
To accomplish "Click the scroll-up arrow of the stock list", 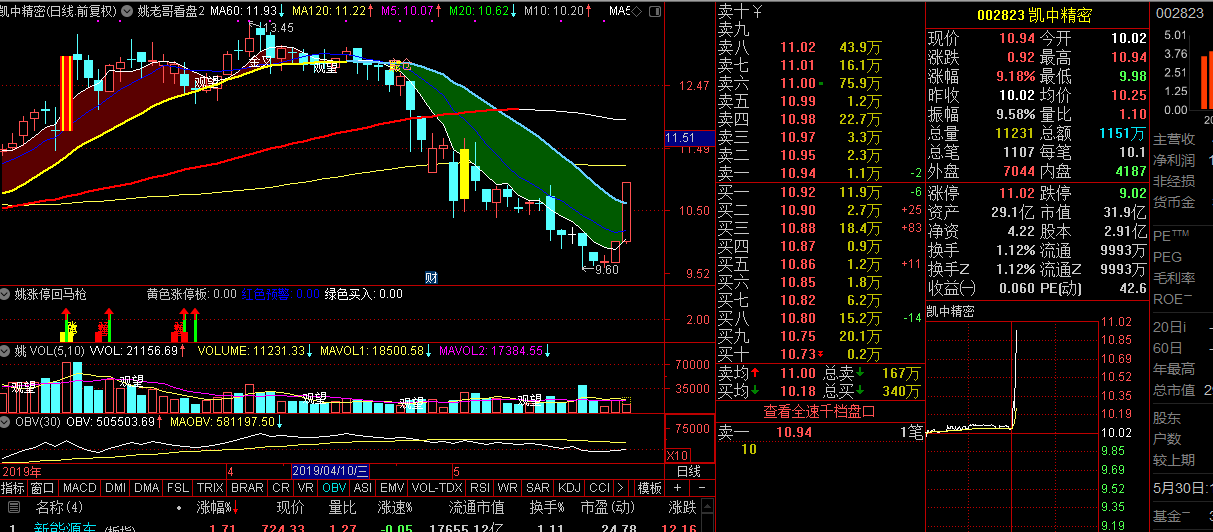I will pyautogui.click(x=707, y=507).
